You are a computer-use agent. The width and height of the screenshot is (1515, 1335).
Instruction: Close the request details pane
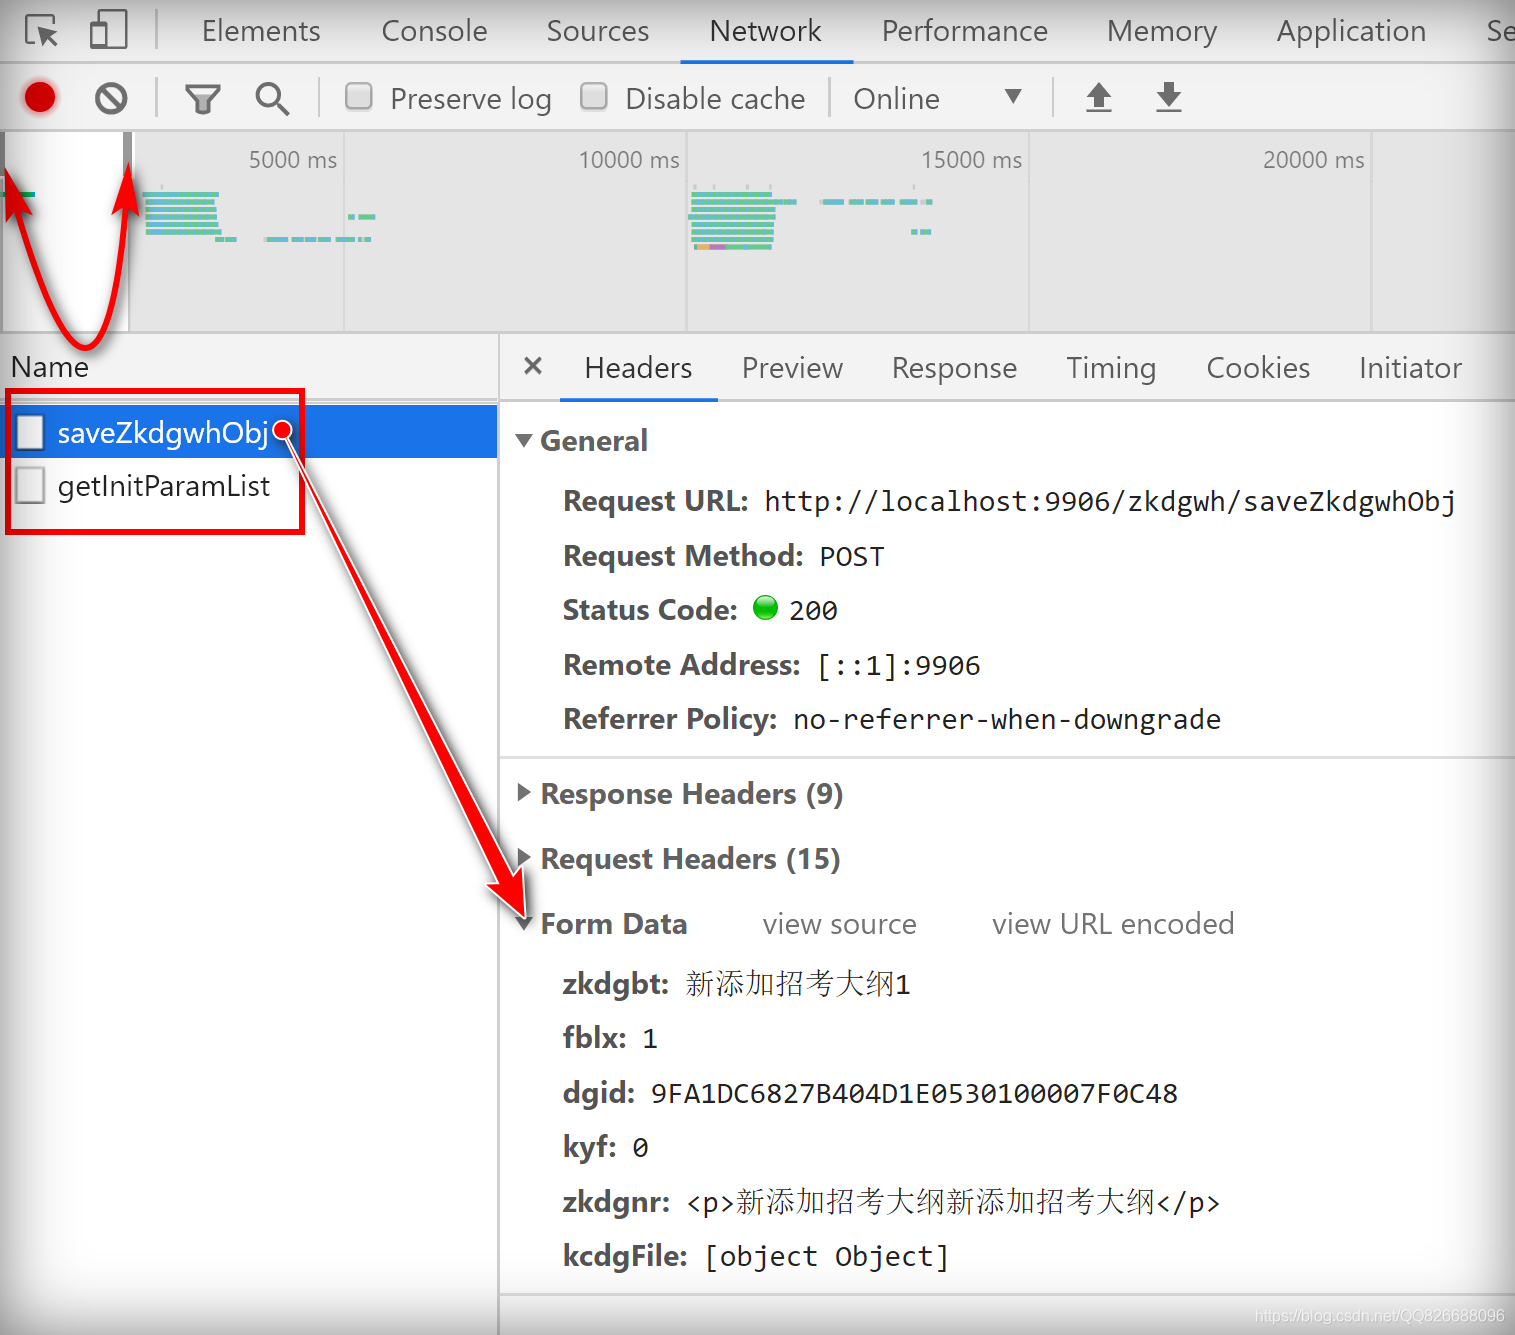533,366
